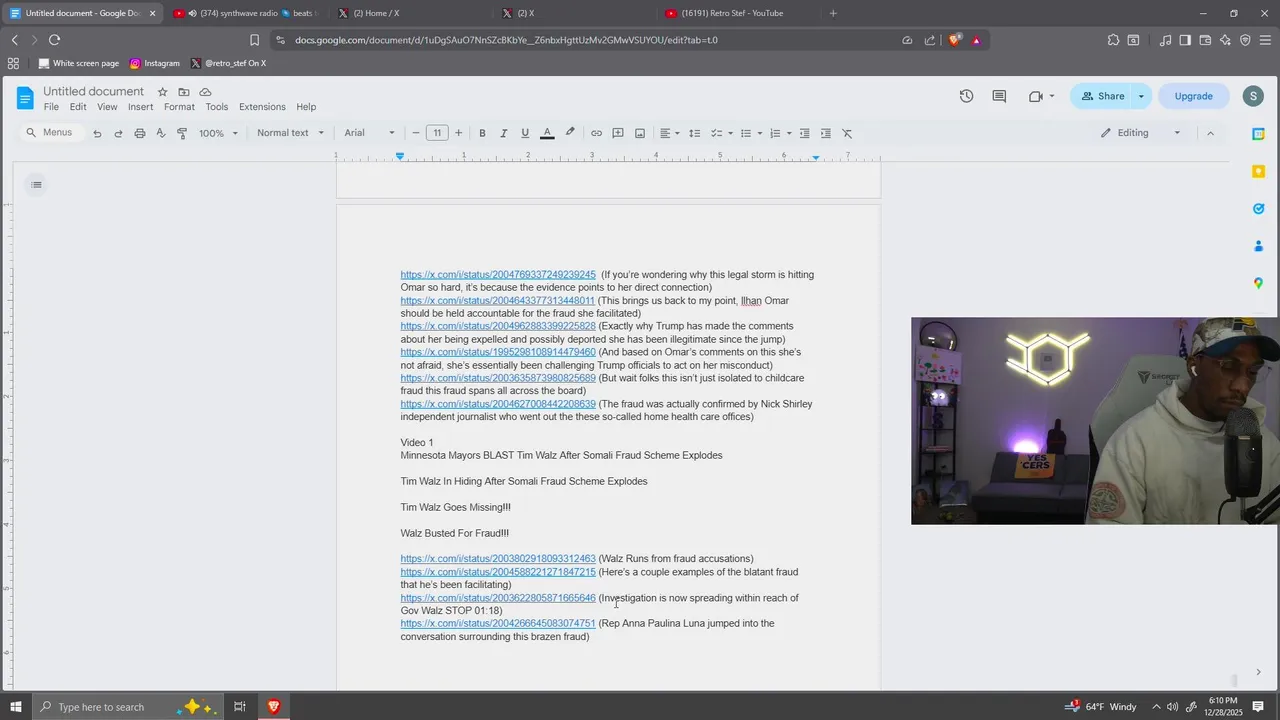This screenshot has width=1280, height=720.
Task: Open link ending 2004962883399225828
Action: [x=498, y=326]
